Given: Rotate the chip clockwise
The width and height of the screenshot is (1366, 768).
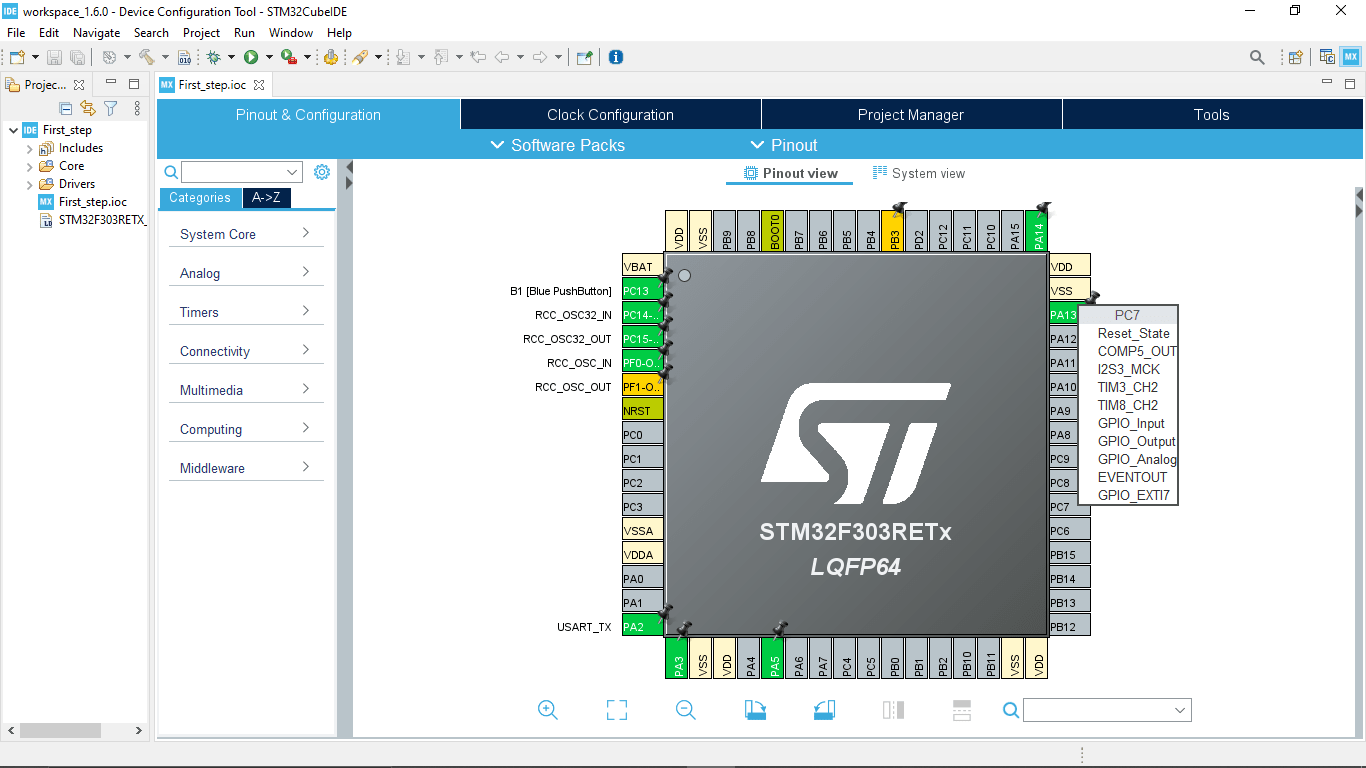Looking at the screenshot, I should coord(755,710).
